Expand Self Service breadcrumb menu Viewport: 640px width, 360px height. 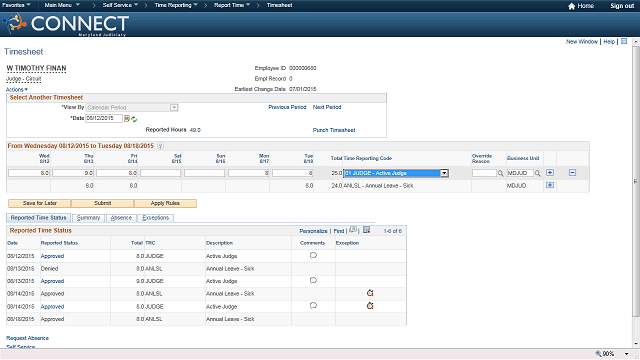click(120, 5)
